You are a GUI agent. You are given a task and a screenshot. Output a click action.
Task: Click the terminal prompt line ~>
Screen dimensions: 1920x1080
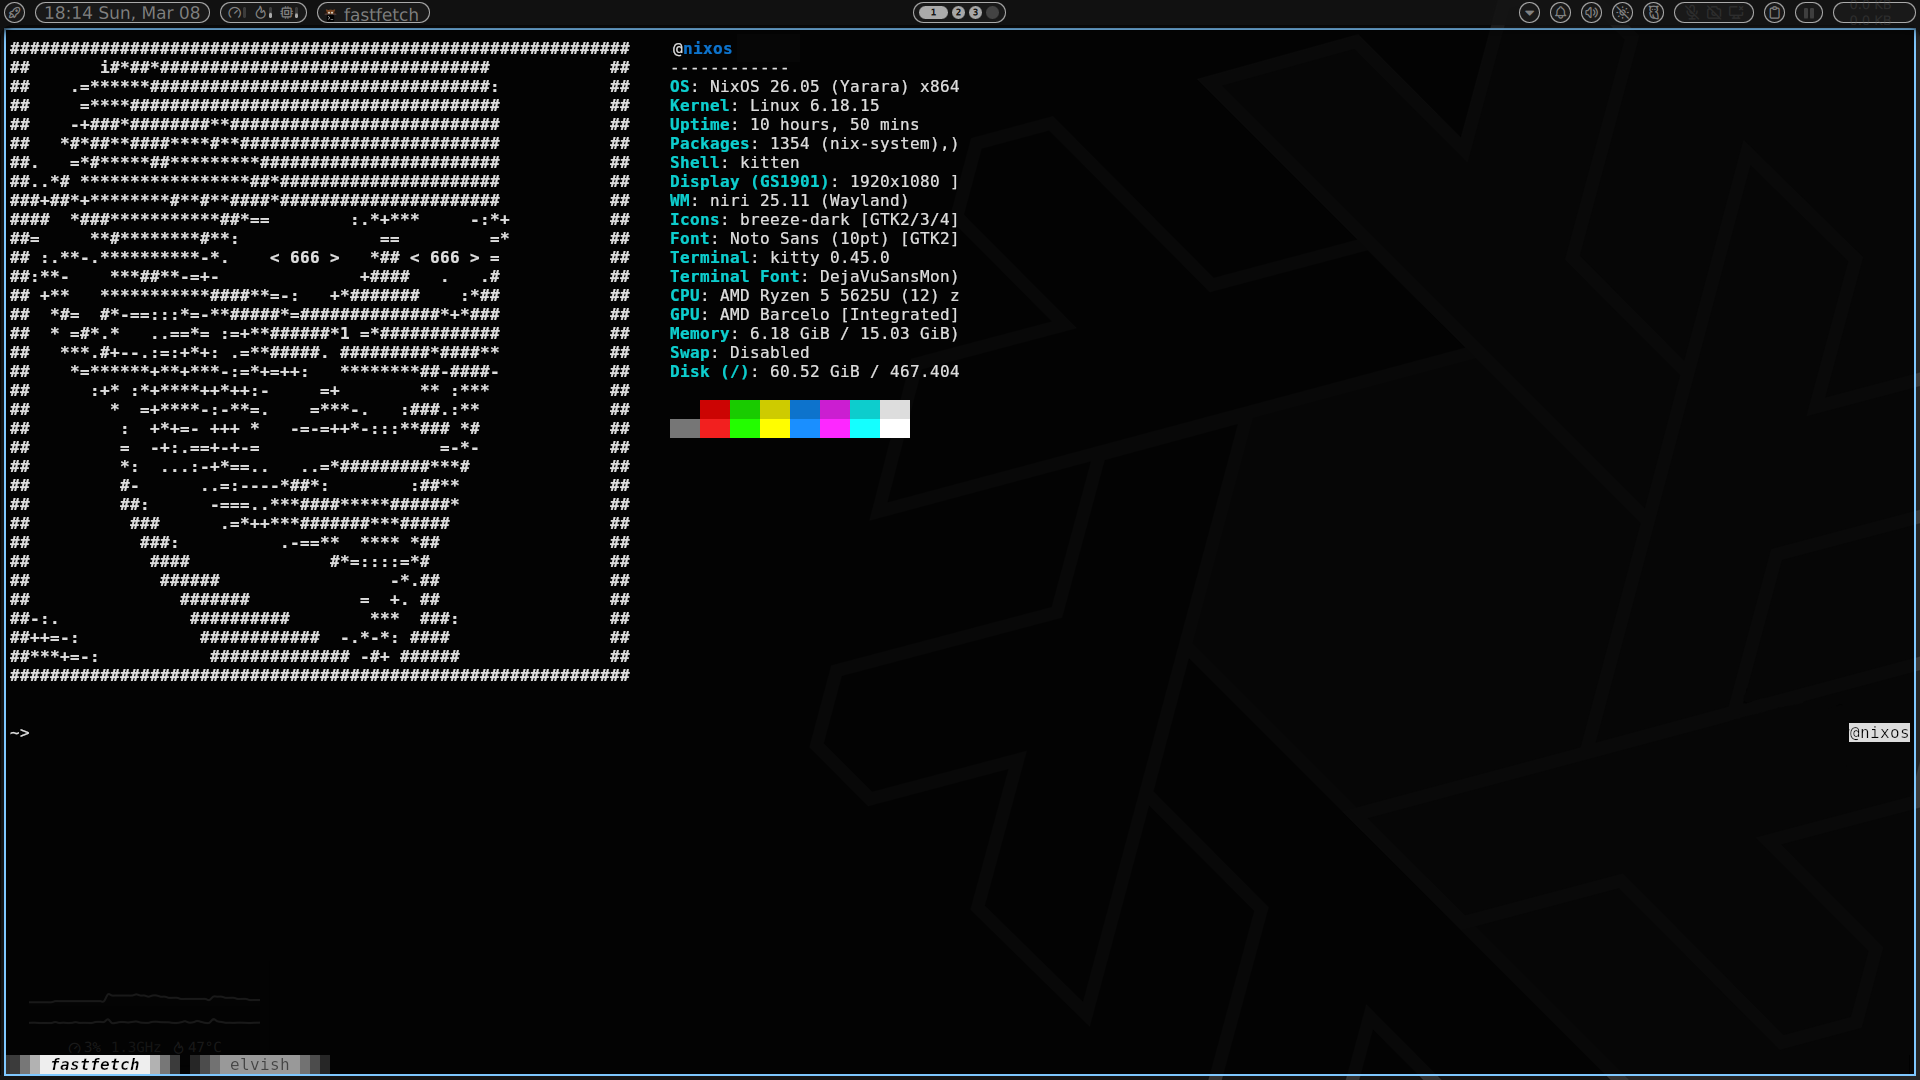(20, 733)
